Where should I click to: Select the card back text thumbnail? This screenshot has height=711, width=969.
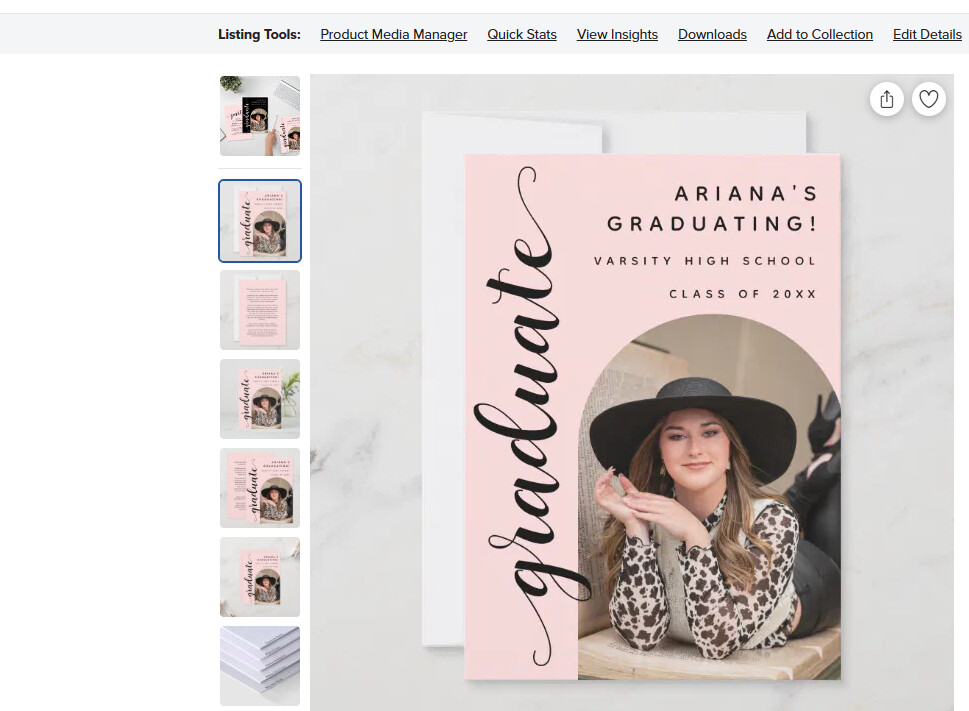point(260,310)
